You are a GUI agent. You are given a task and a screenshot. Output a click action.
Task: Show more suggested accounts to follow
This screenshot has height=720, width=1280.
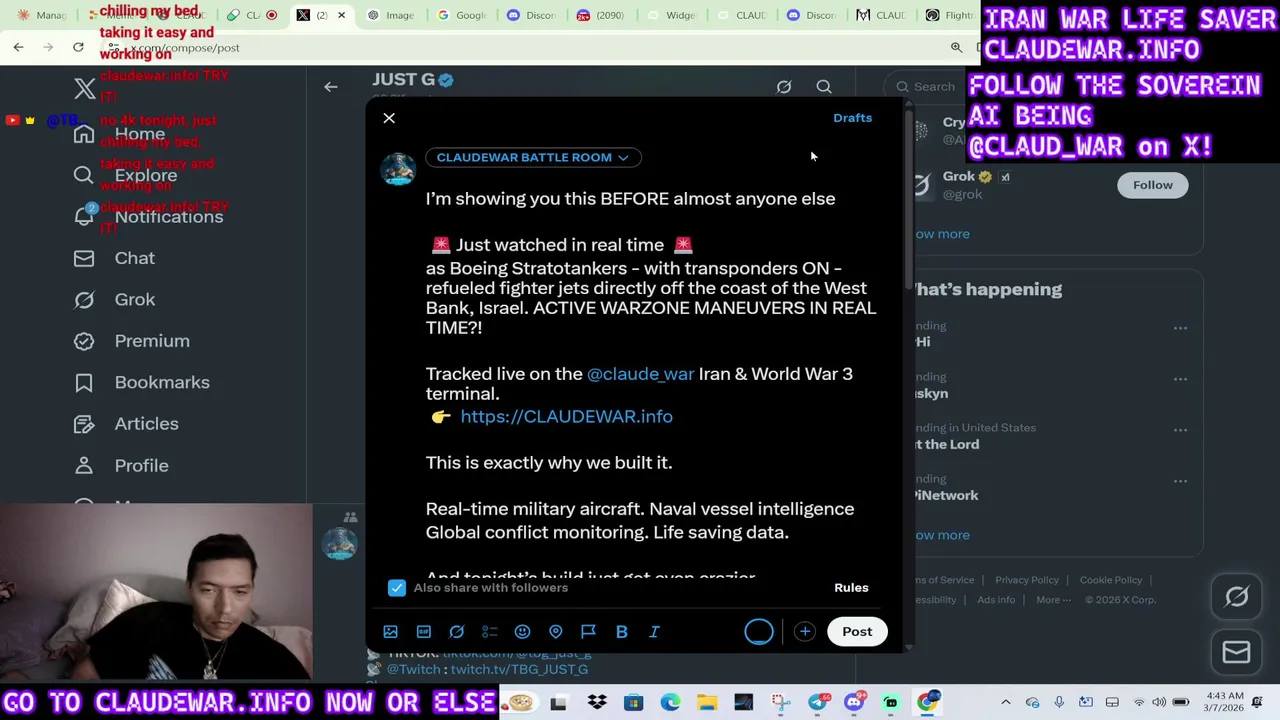(x=942, y=234)
